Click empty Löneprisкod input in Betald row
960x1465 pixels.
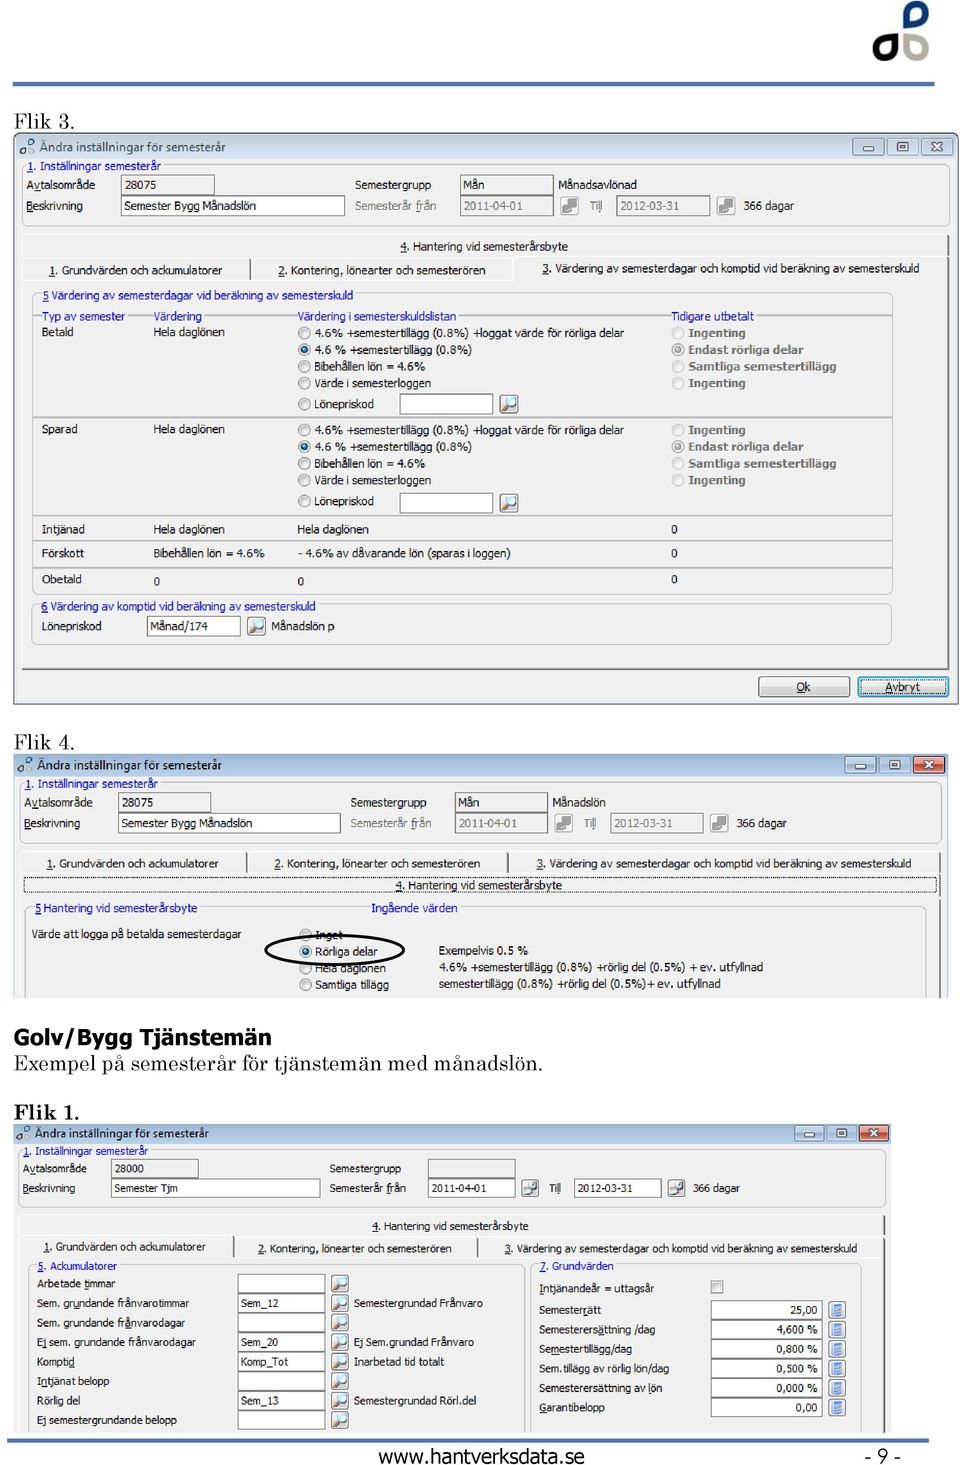point(446,404)
